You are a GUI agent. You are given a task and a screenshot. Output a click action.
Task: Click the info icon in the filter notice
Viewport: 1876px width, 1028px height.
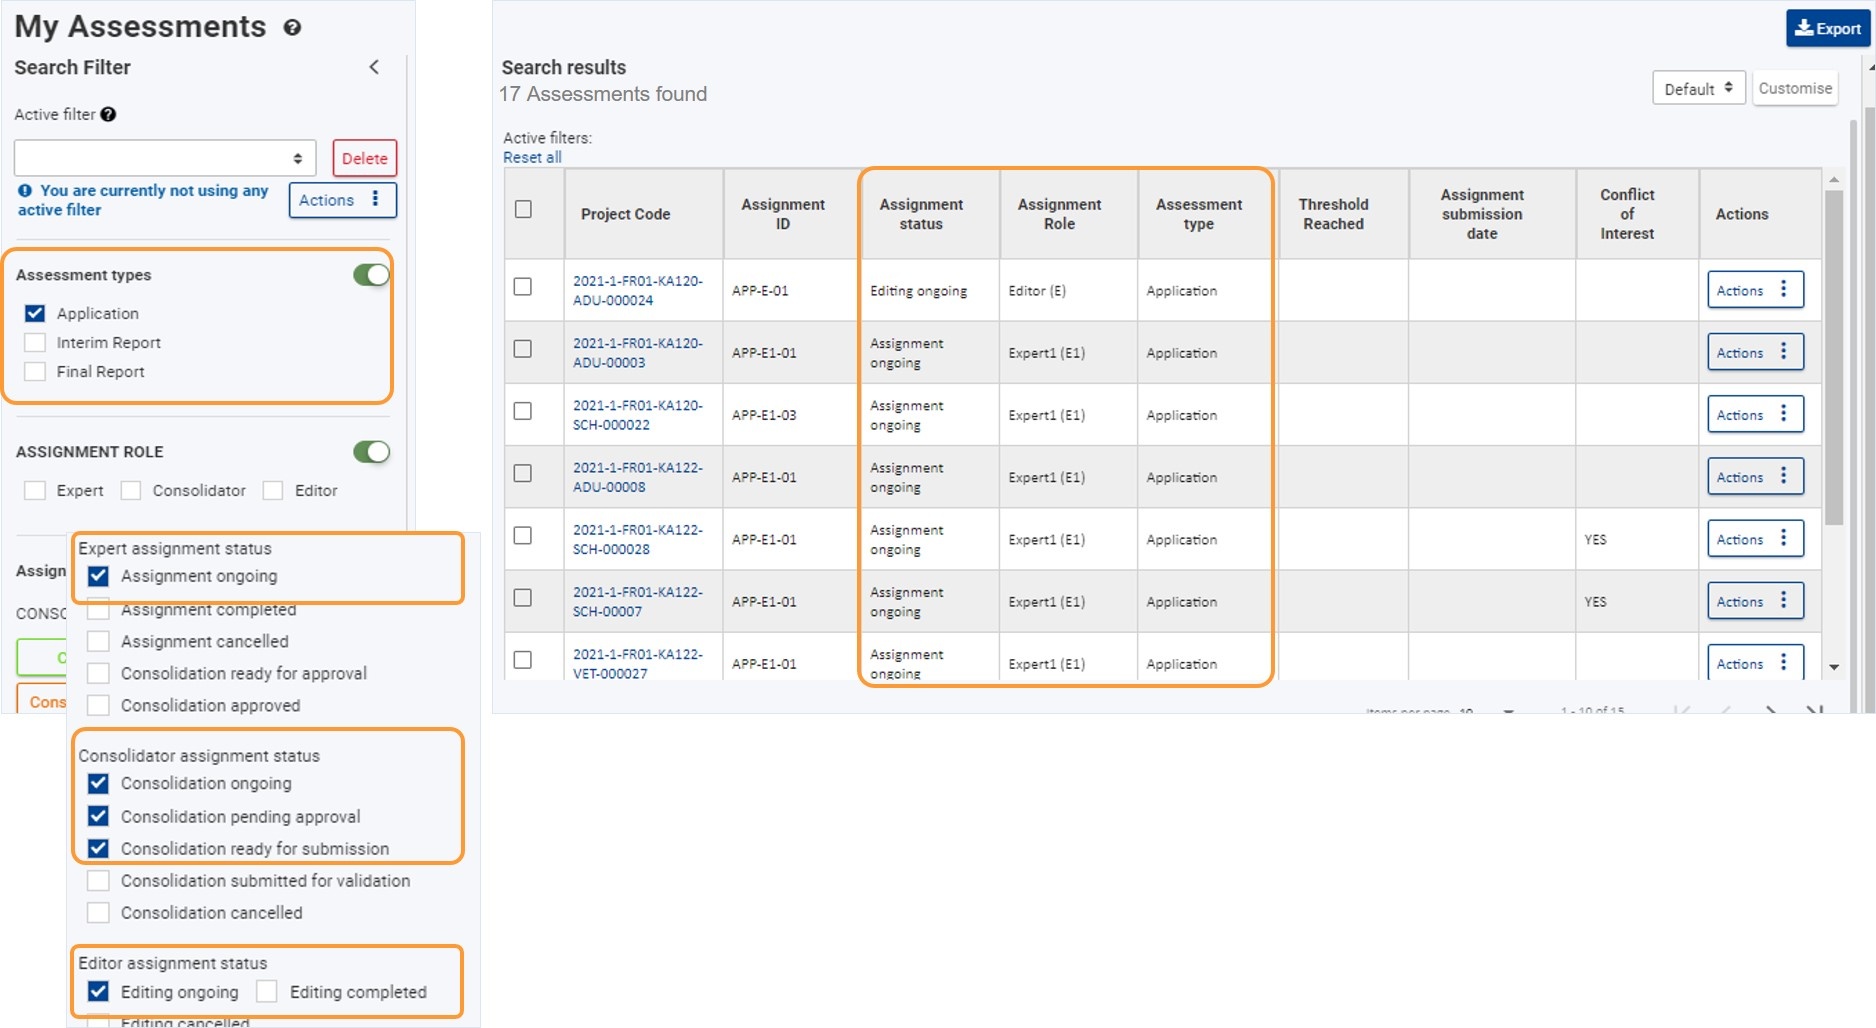(25, 190)
